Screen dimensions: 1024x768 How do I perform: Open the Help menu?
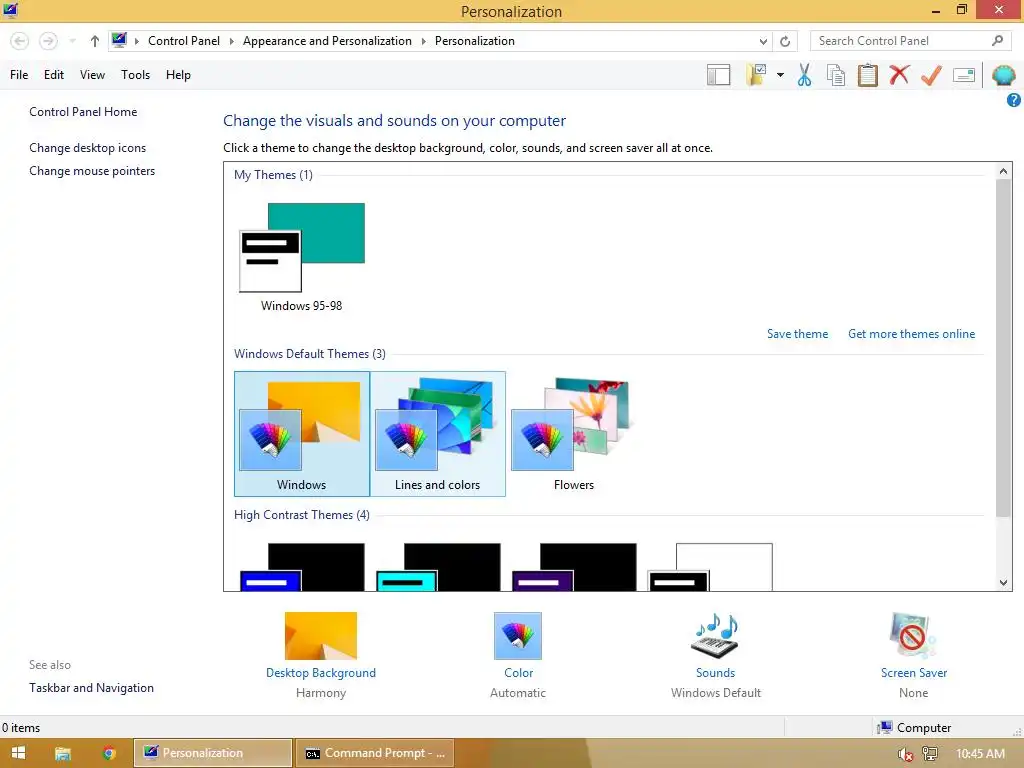coord(178,74)
